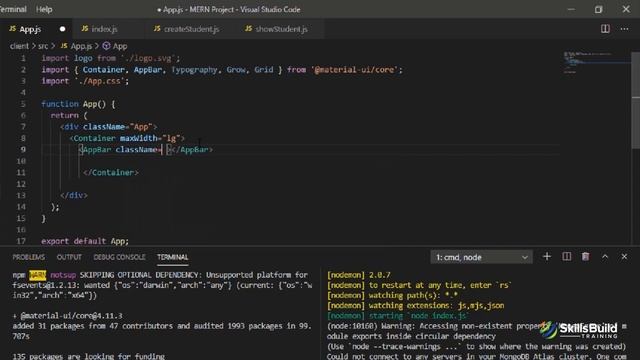Open the Help menu
This screenshot has width=640, height=360.
[x=44, y=9]
